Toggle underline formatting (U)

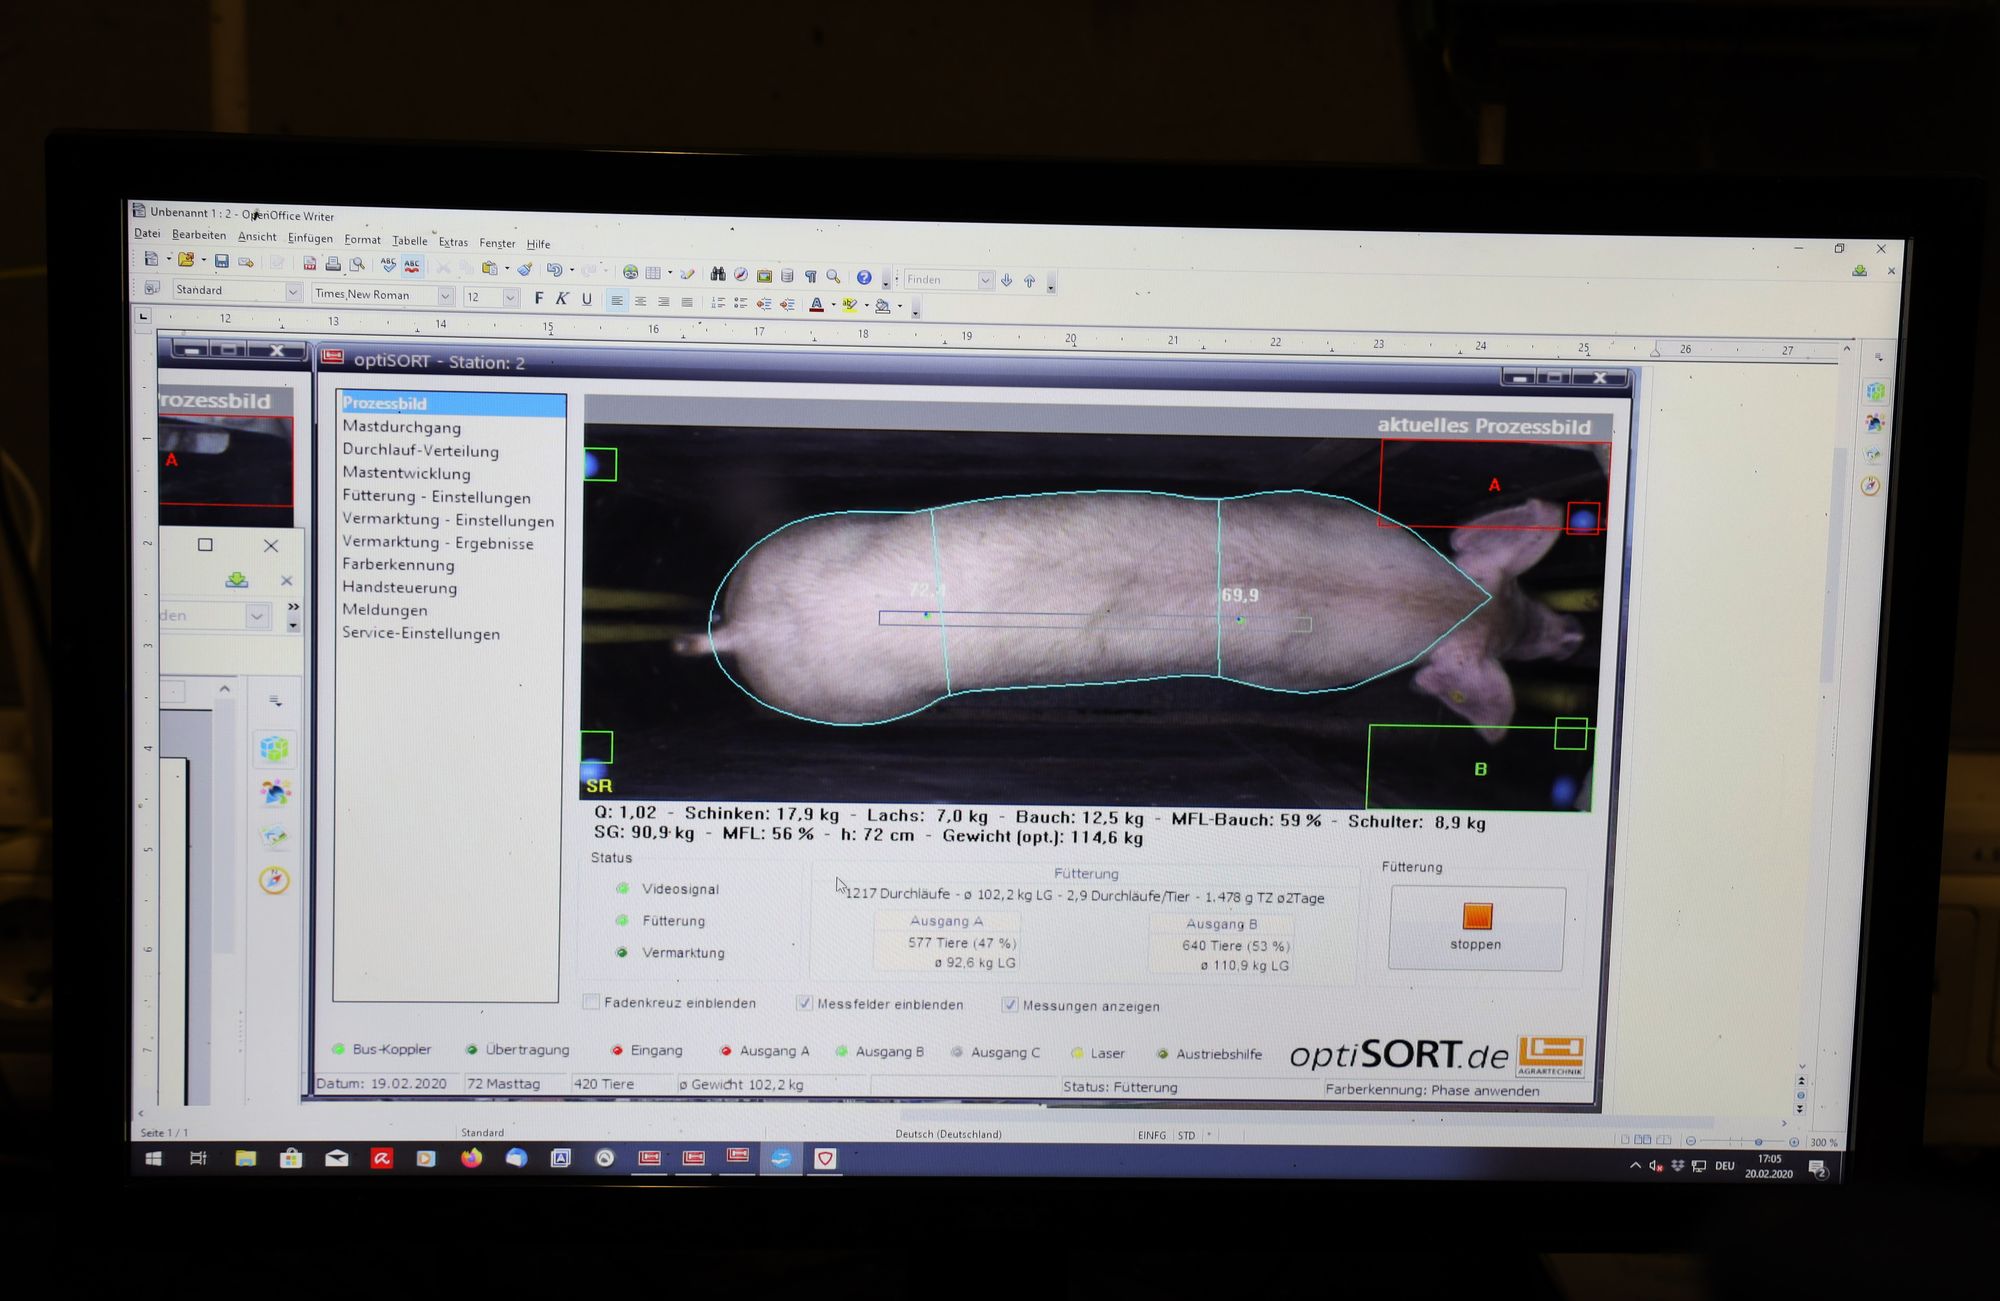click(587, 299)
